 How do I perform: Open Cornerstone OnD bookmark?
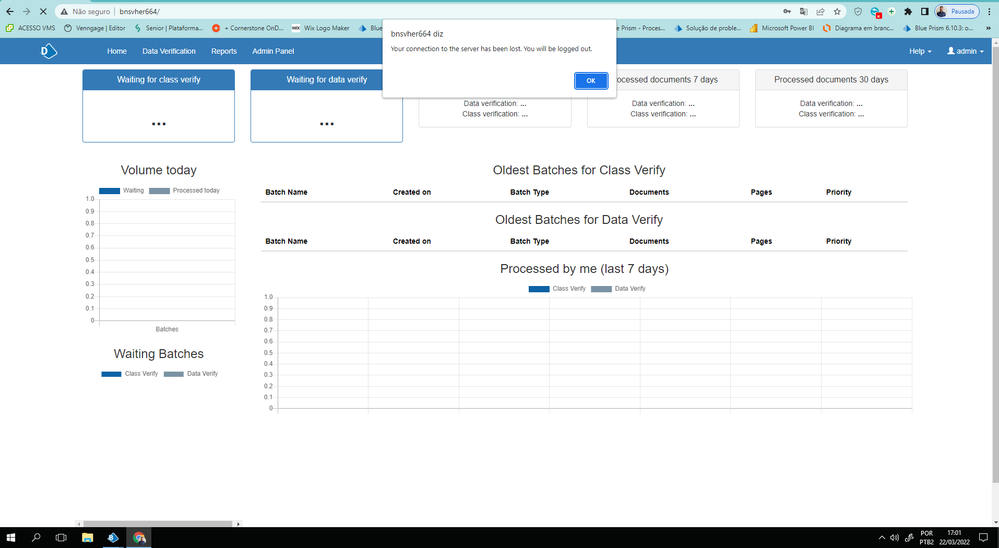coord(247,28)
